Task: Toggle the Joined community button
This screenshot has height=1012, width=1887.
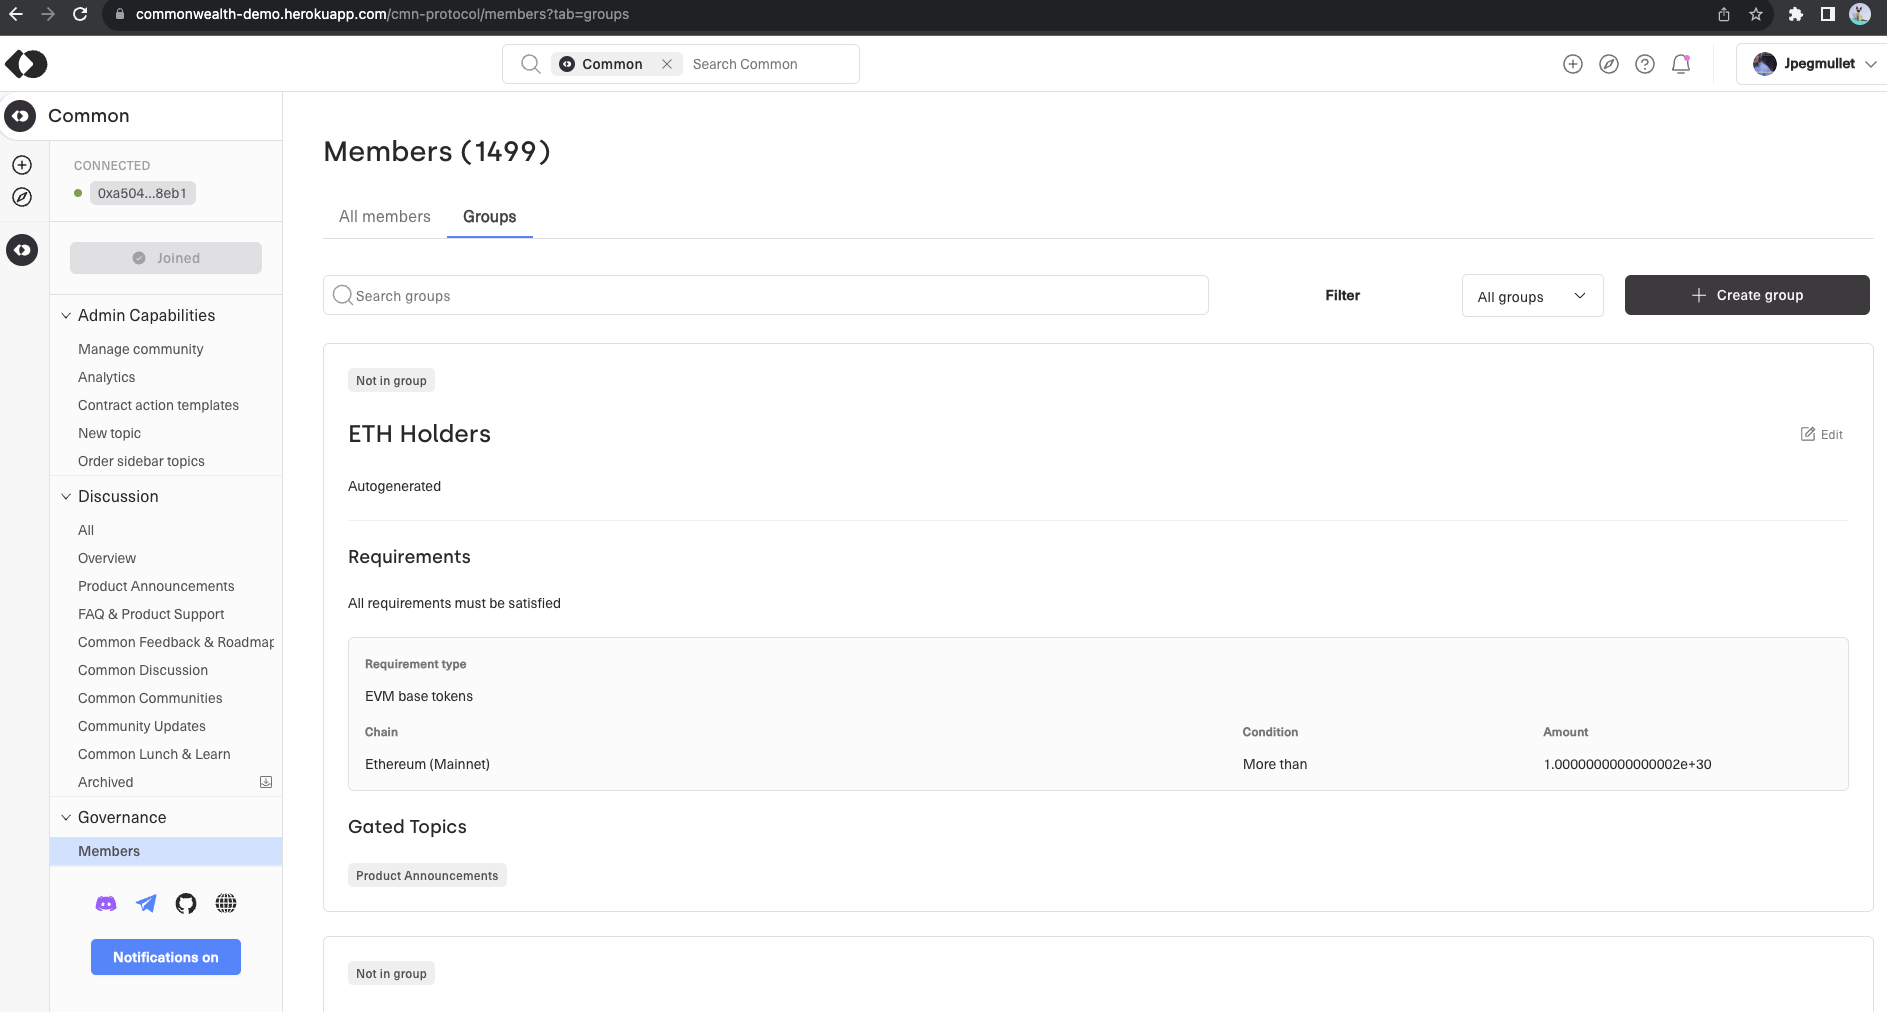Action: (x=166, y=258)
